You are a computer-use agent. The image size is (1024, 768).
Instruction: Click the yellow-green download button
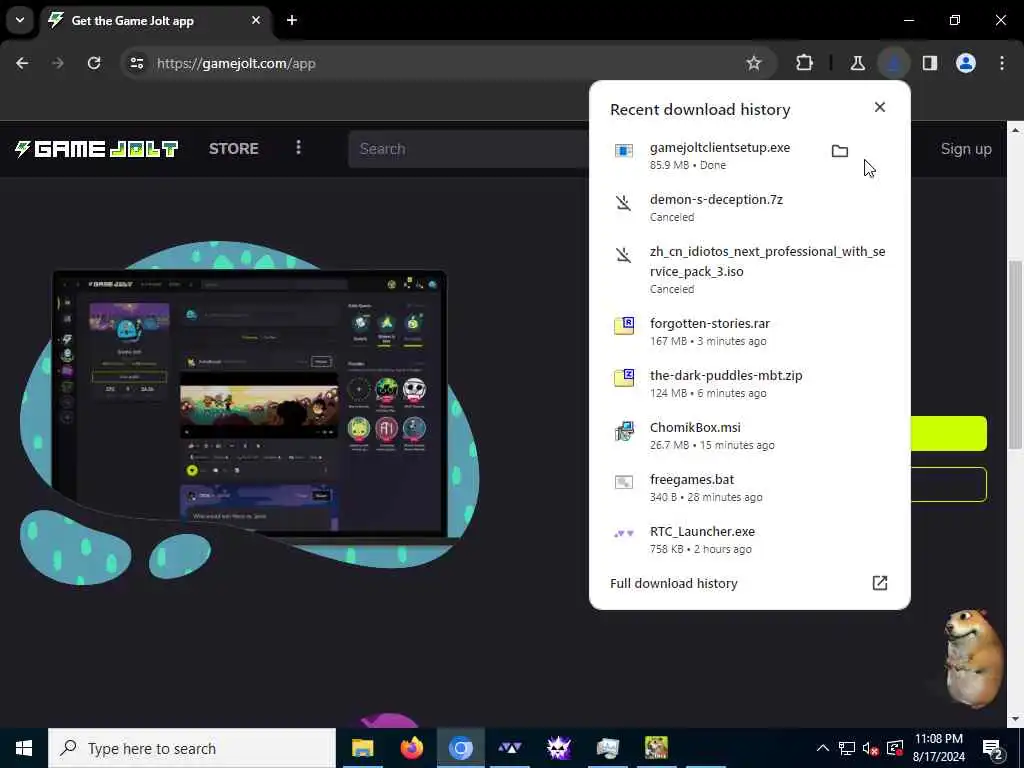click(948, 433)
